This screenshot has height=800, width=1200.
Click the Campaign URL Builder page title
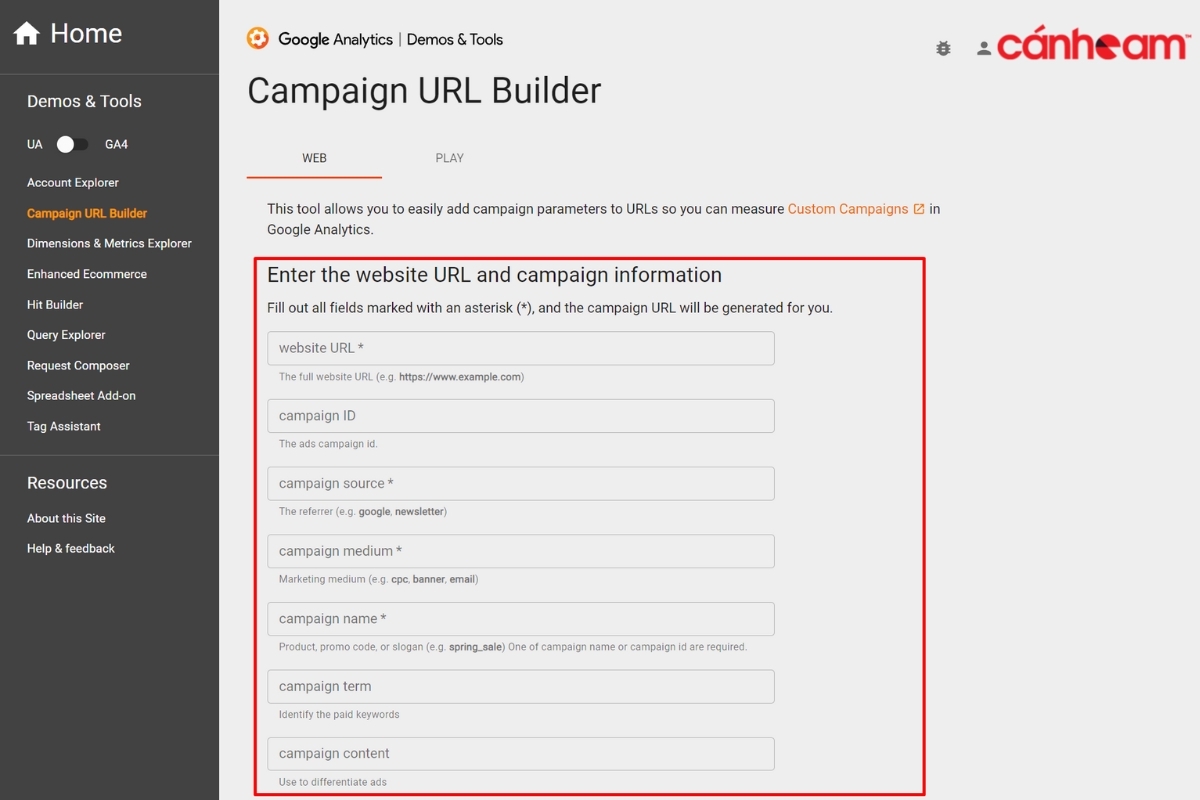coord(424,91)
